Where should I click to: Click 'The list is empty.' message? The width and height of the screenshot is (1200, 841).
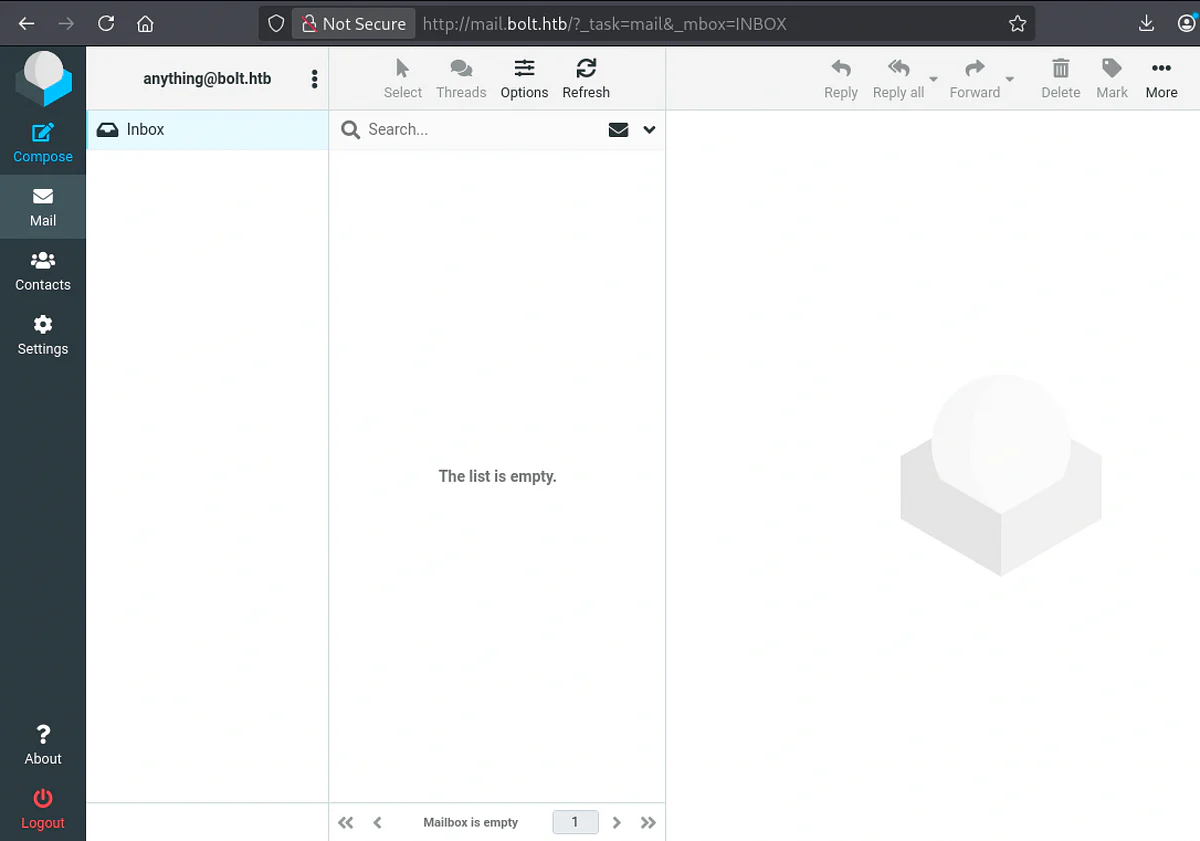click(x=498, y=476)
